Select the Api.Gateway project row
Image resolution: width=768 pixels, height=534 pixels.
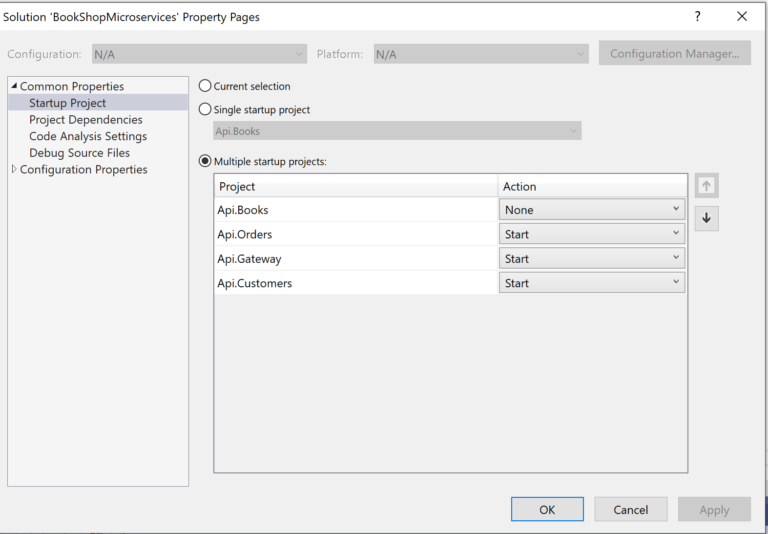pyautogui.click(x=356, y=259)
